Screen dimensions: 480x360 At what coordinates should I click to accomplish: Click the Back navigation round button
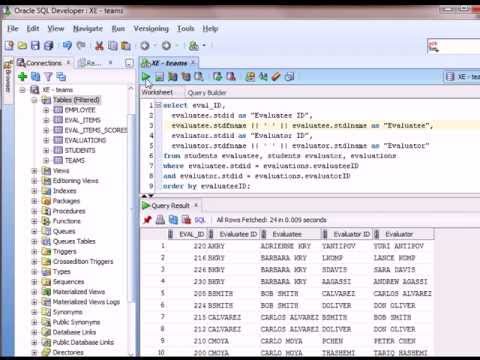coord(145,45)
